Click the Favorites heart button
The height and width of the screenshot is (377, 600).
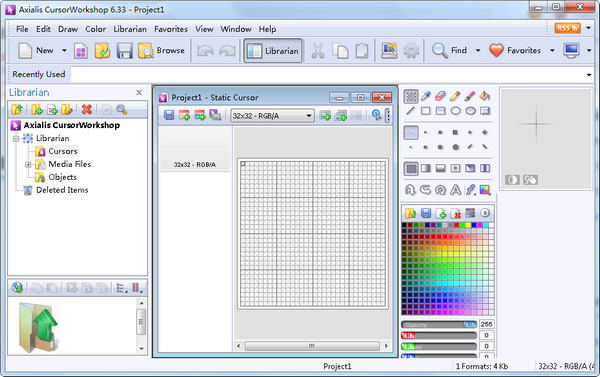tap(515, 51)
